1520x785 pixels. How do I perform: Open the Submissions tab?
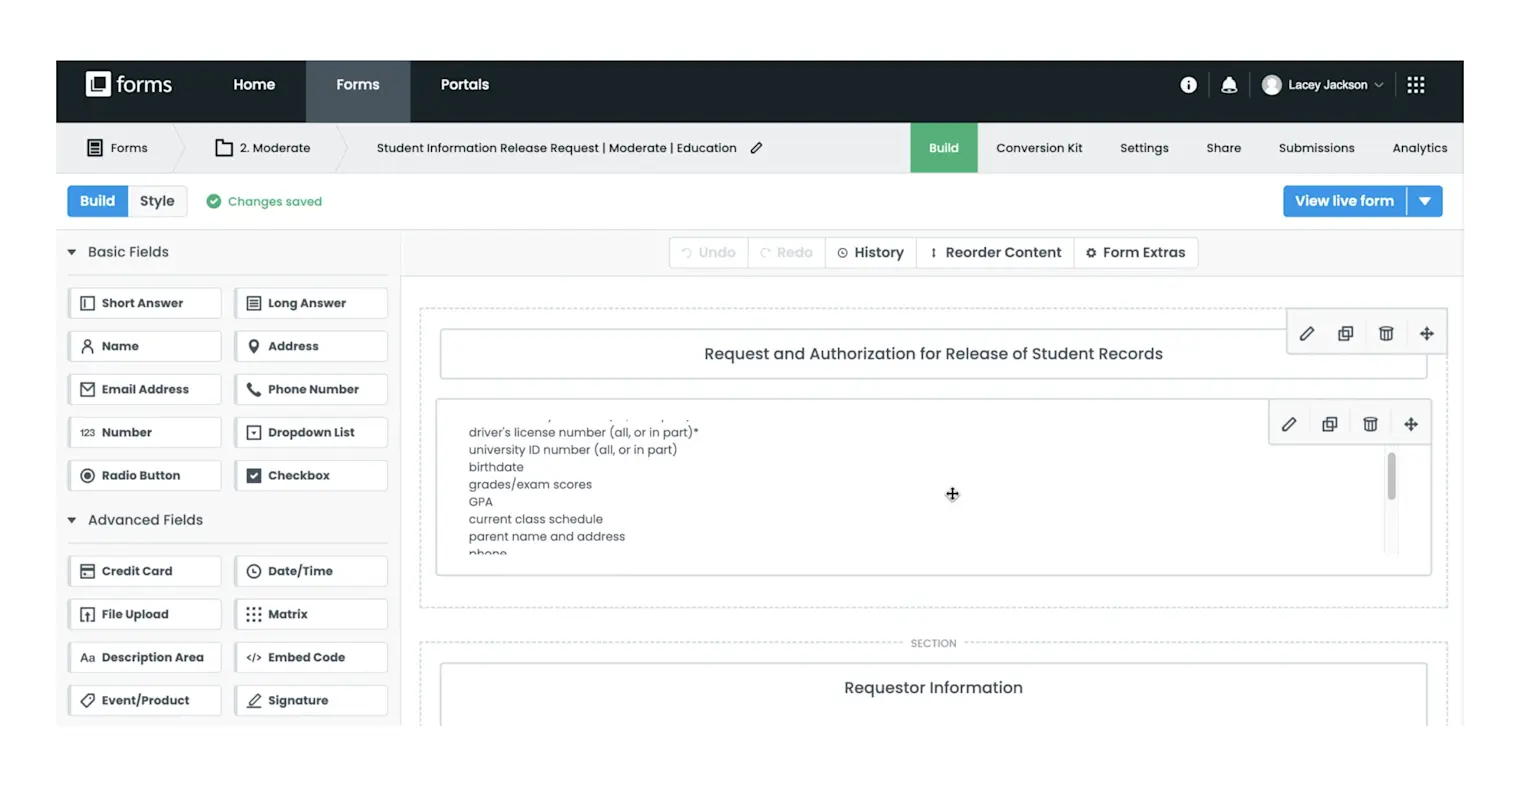[x=1316, y=148]
